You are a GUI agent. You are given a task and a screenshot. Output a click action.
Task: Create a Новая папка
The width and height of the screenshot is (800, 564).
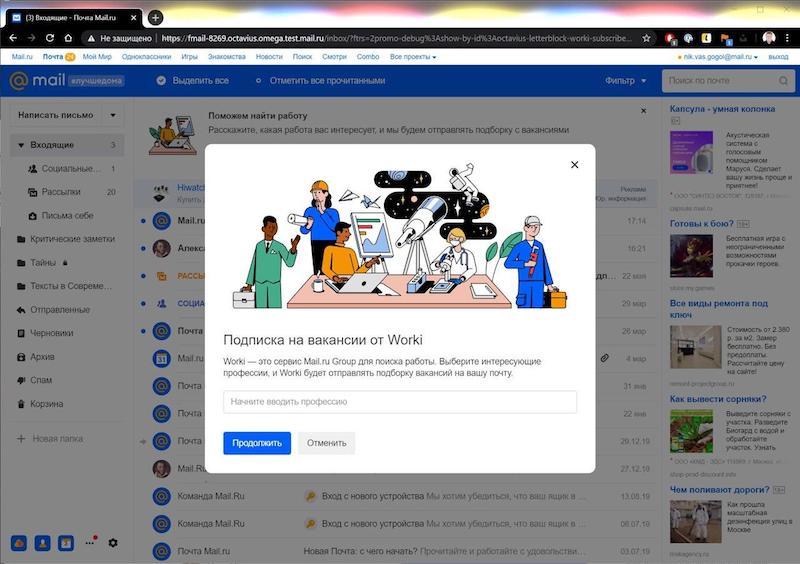50,438
